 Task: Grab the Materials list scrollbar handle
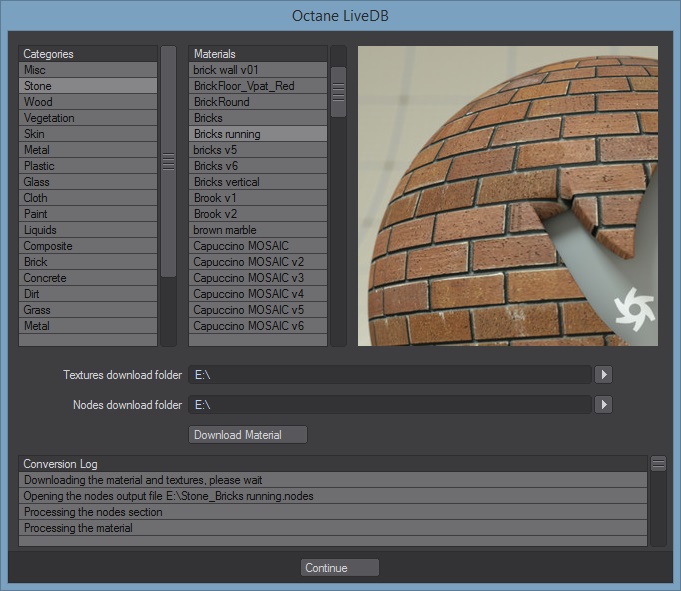[338, 92]
